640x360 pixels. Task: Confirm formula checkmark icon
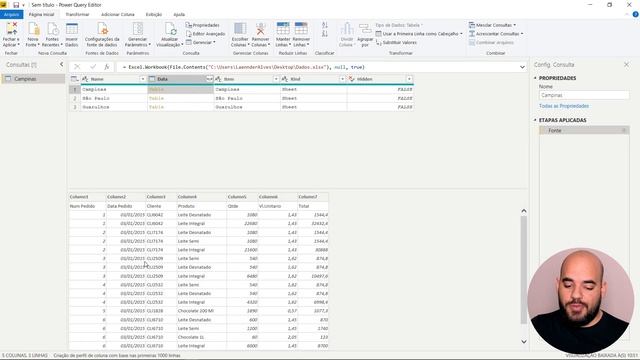click(x=93, y=67)
